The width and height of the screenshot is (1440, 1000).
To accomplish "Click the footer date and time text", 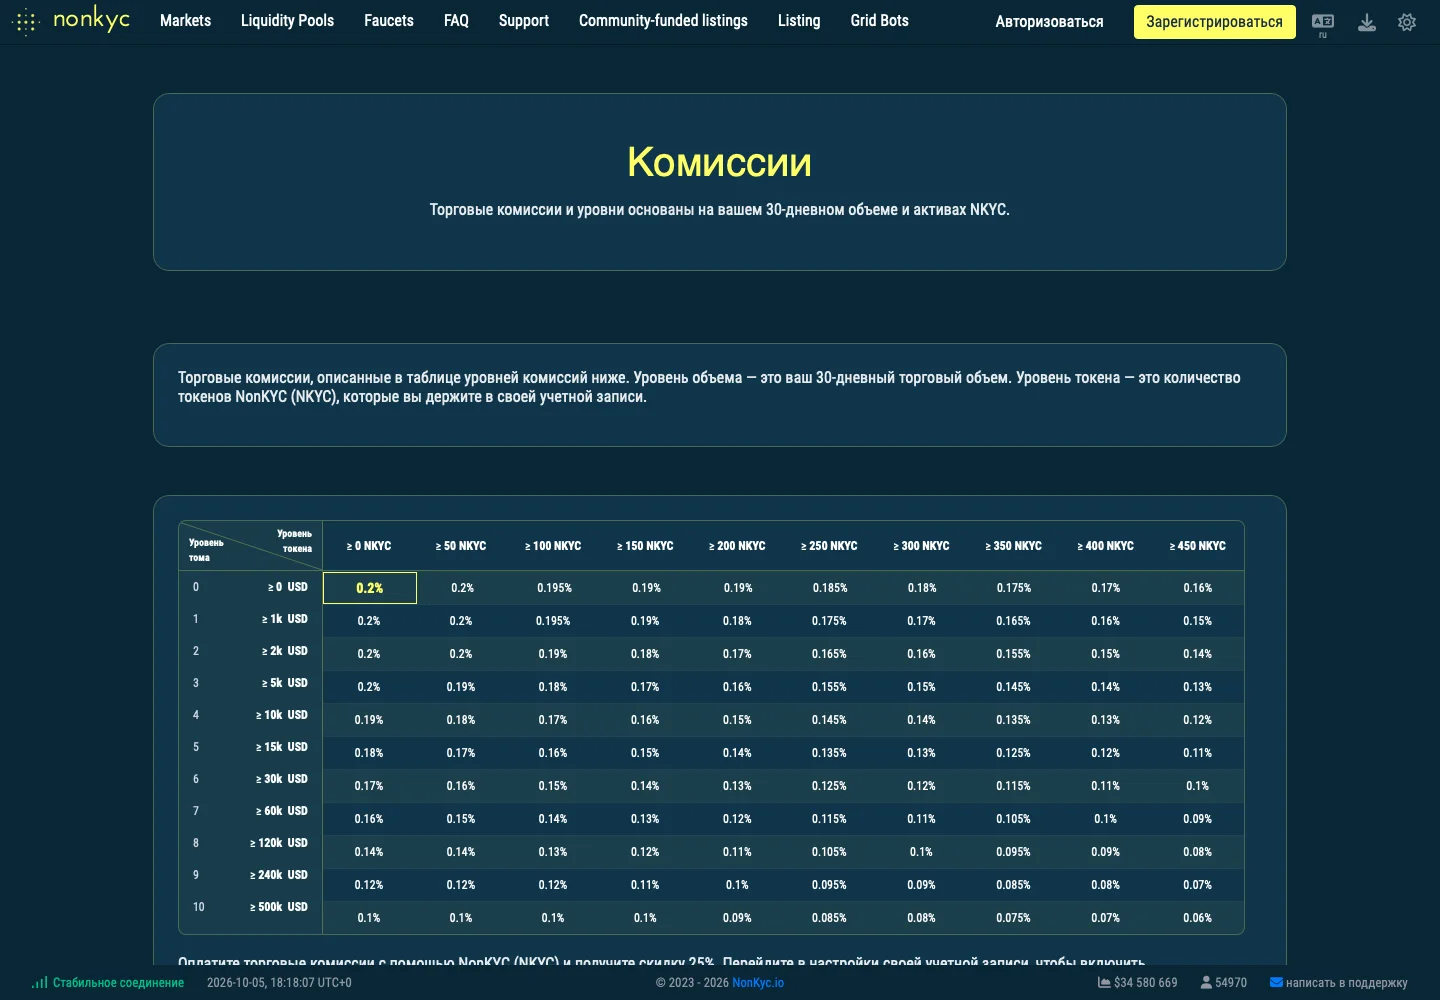I will 279,982.
